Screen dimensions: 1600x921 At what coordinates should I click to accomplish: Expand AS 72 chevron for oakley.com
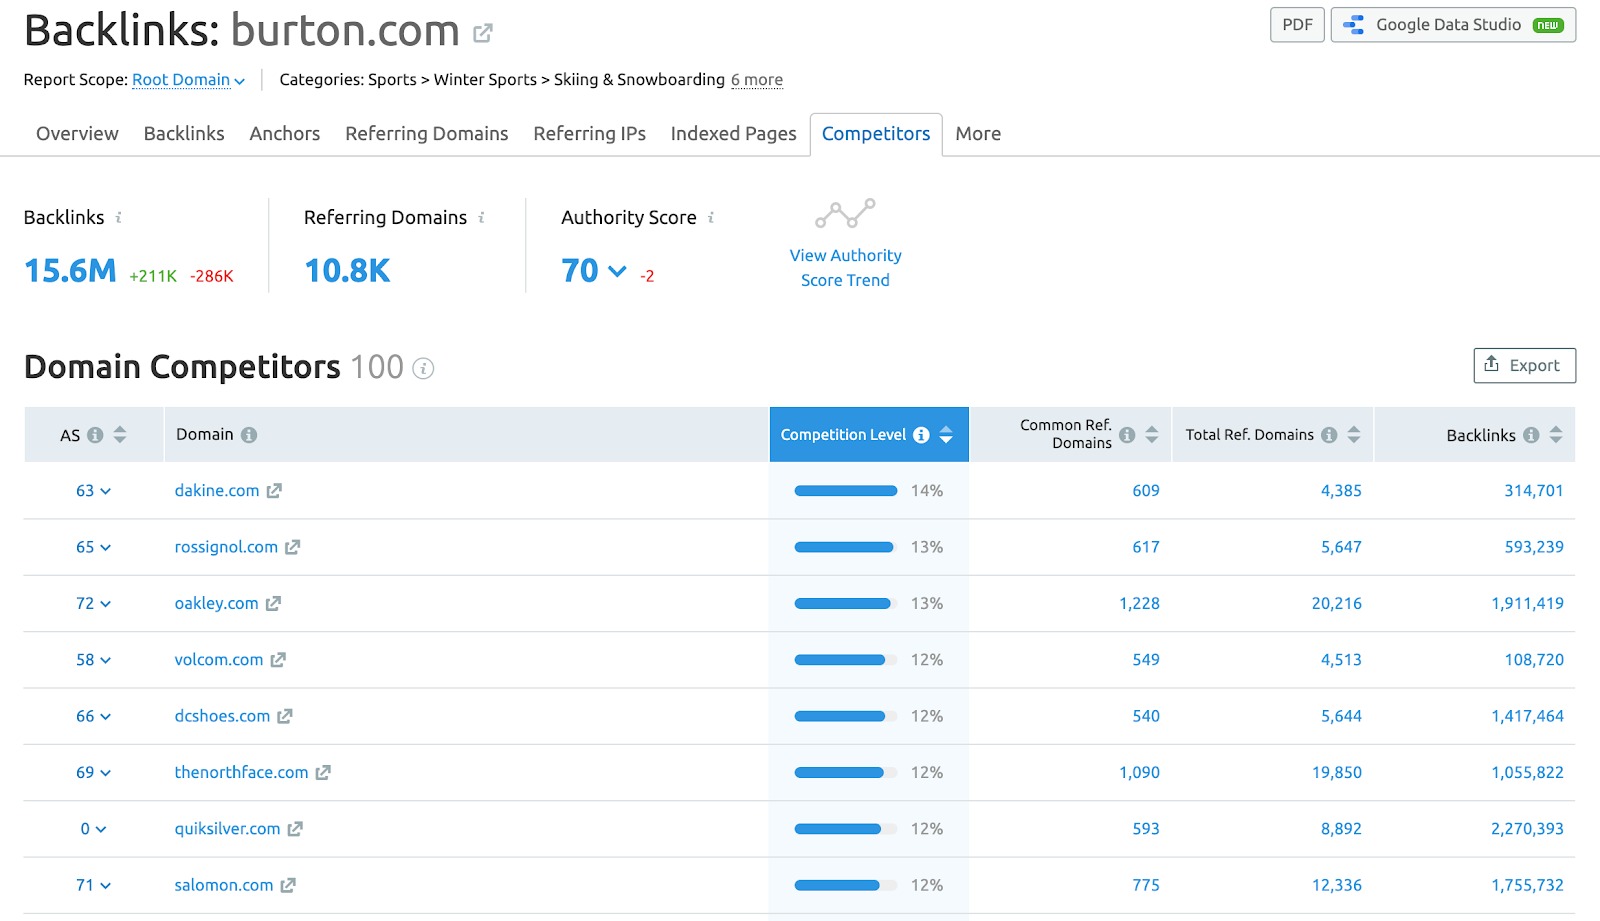[106, 604]
